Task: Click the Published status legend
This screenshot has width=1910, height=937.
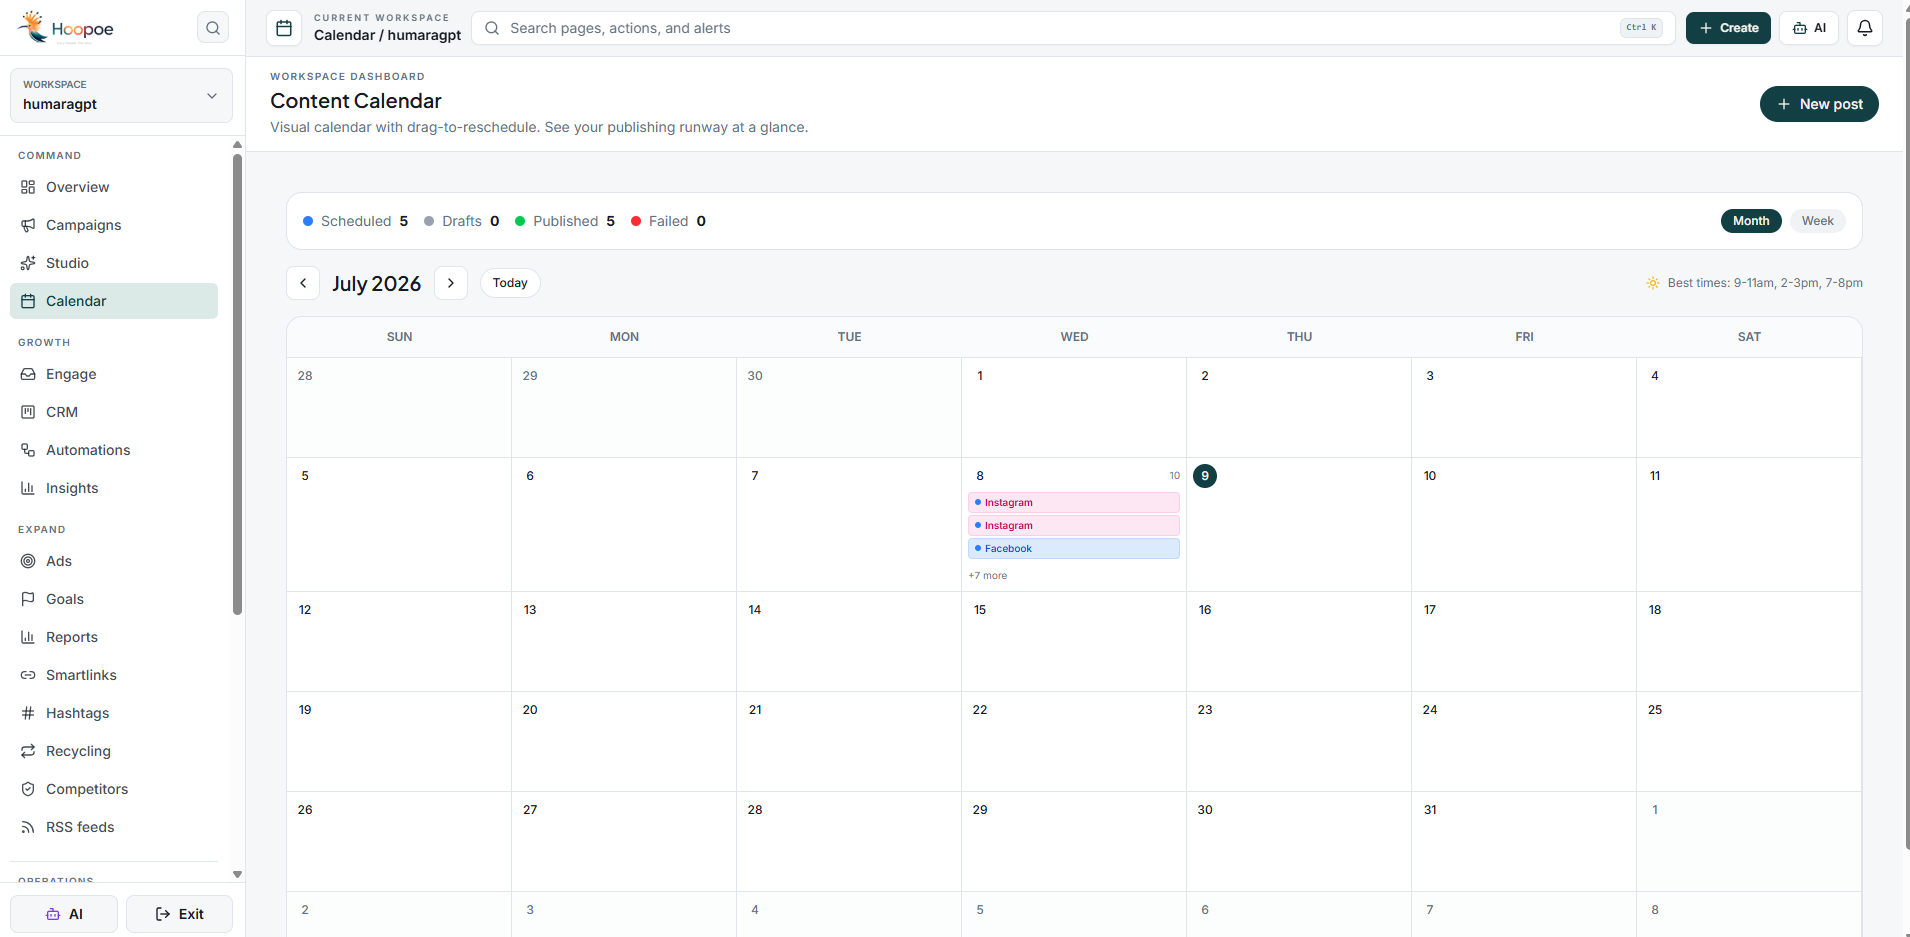Action: pos(565,221)
